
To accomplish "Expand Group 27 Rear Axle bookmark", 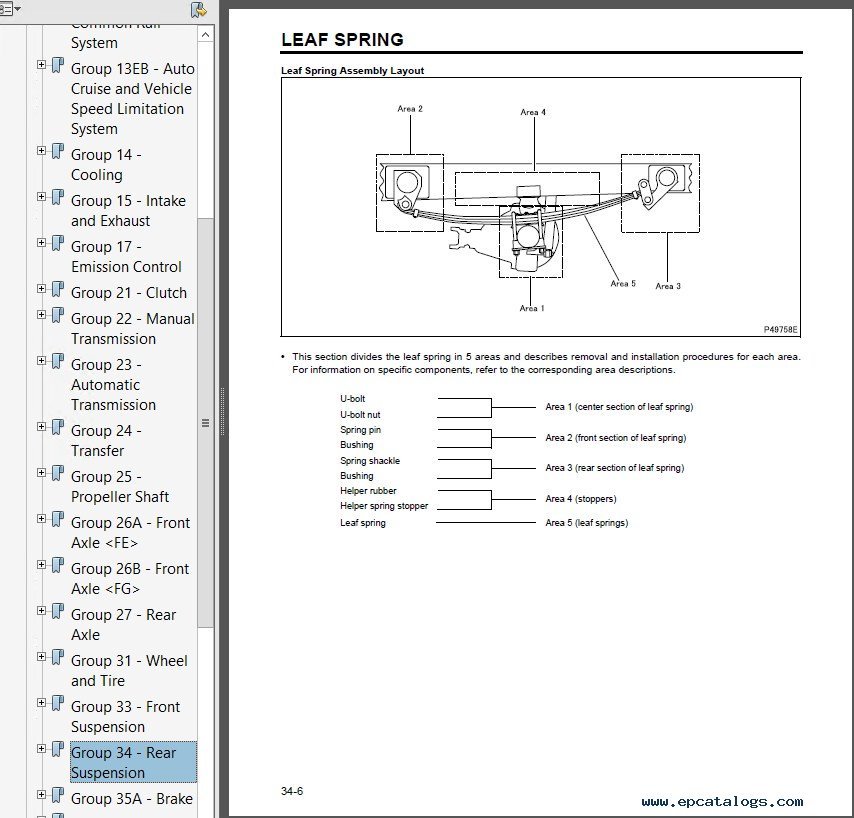I will (x=41, y=611).
